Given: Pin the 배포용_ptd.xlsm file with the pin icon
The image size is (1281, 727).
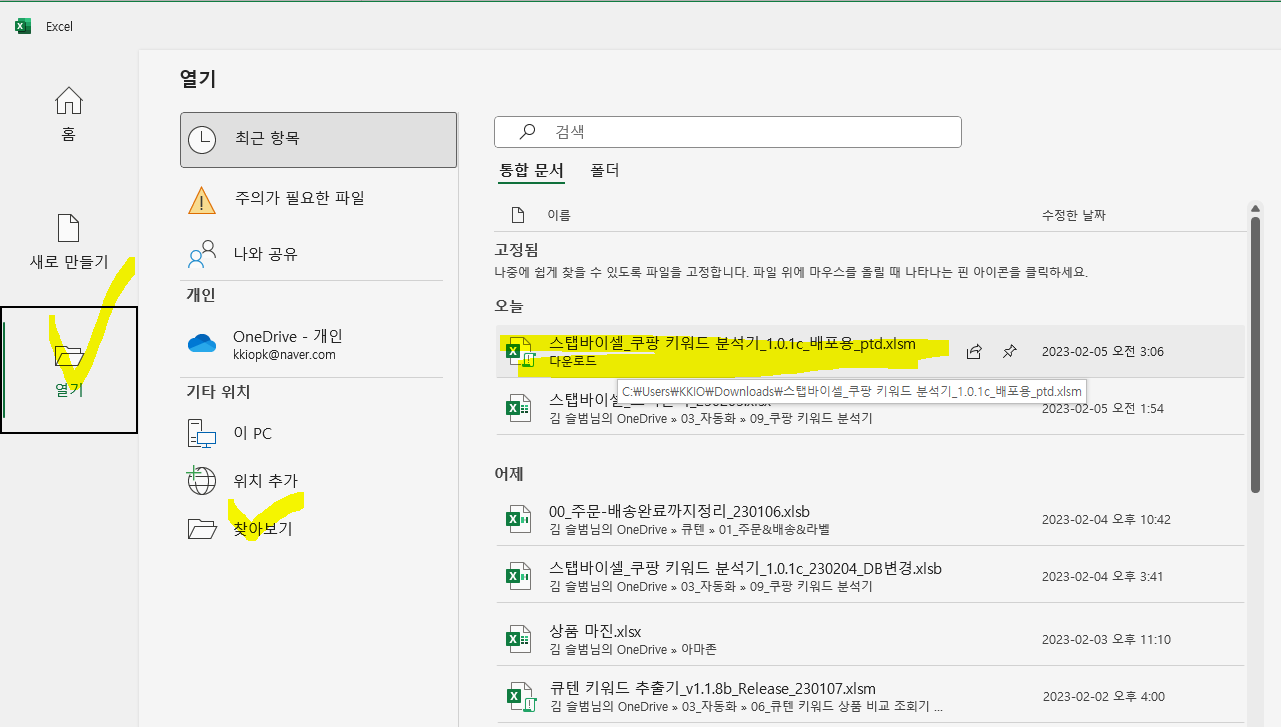Looking at the screenshot, I should [x=1010, y=351].
